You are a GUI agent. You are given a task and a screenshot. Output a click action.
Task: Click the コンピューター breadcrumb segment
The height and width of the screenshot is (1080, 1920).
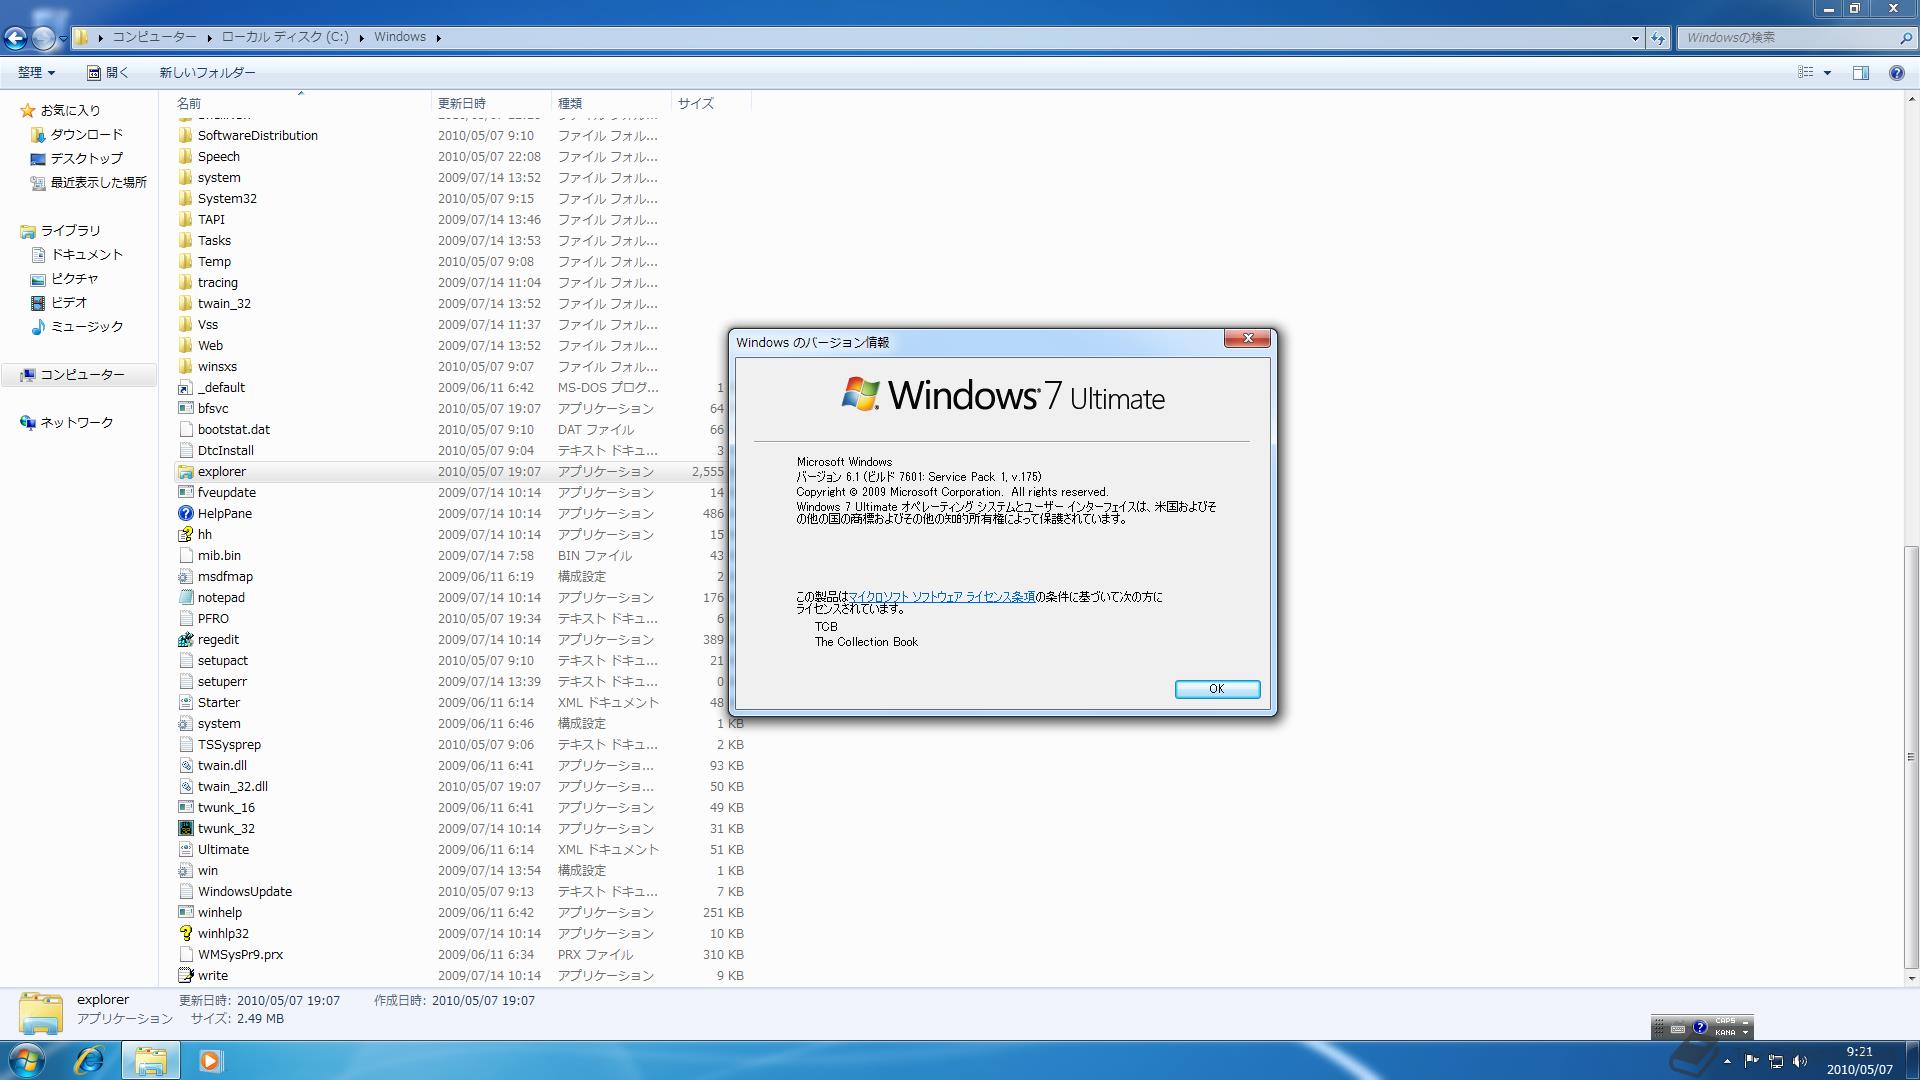[x=154, y=37]
